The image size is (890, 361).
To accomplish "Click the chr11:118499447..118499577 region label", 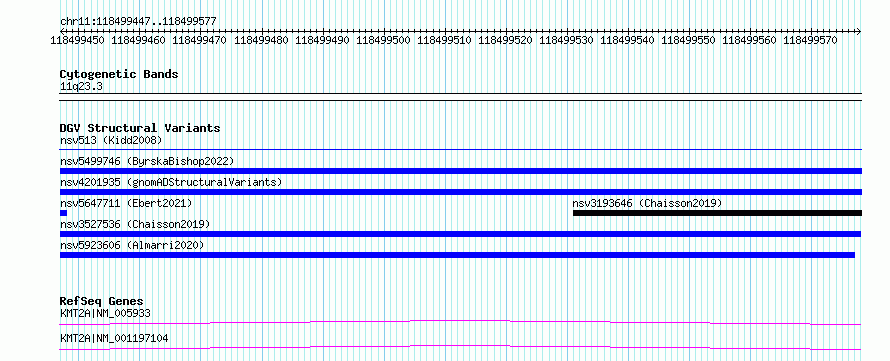I will tap(138, 21).
